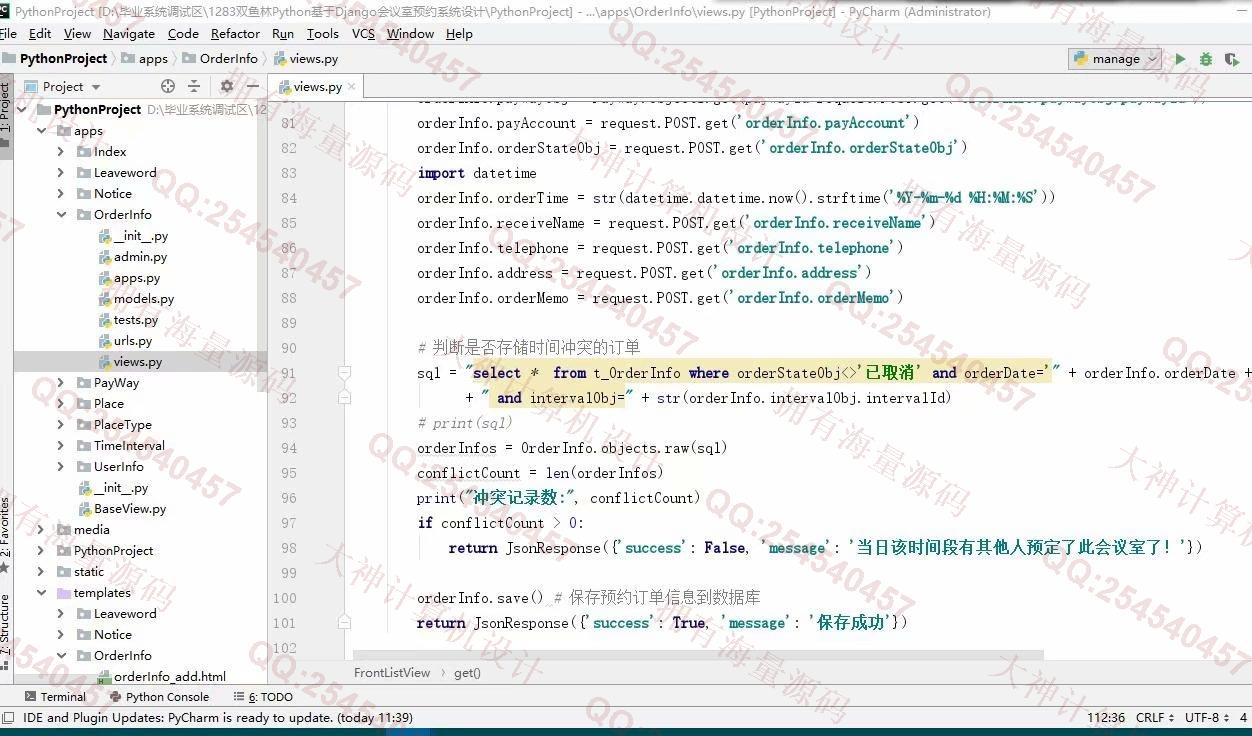Open the Refactor menu
This screenshot has width=1252, height=736.
click(235, 33)
